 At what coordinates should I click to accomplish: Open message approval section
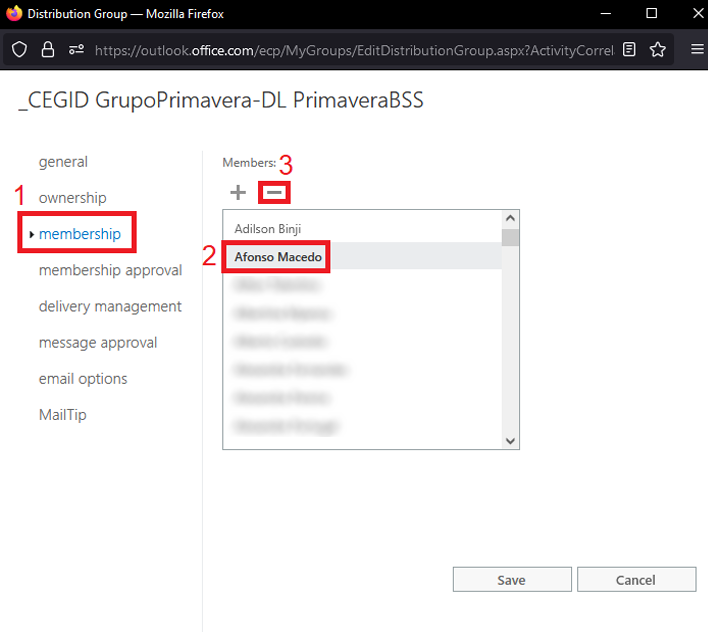pyautogui.click(x=98, y=342)
